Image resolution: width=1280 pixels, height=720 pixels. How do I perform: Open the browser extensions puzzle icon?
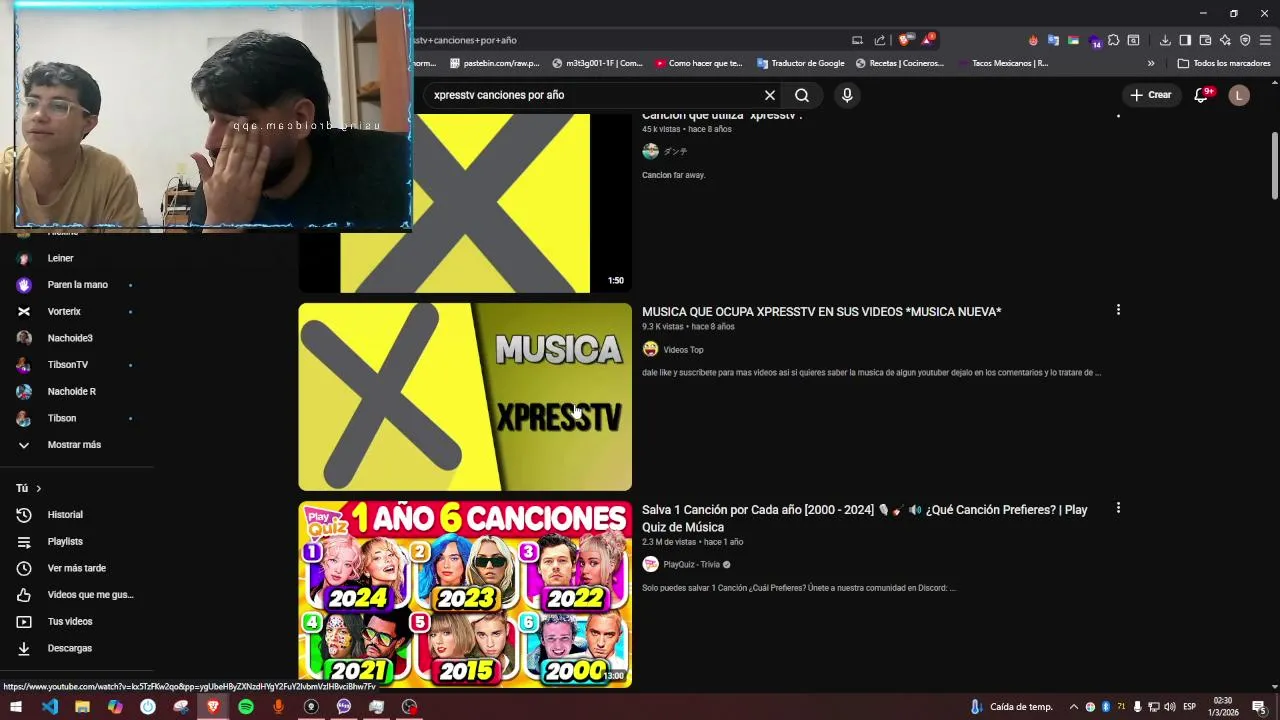tap(1113, 40)
